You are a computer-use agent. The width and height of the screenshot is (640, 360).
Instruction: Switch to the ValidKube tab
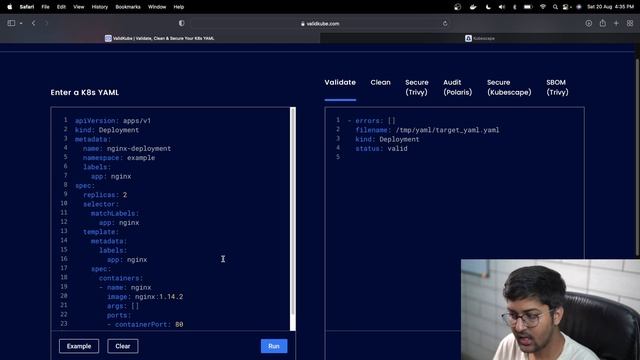coord(160,38)
